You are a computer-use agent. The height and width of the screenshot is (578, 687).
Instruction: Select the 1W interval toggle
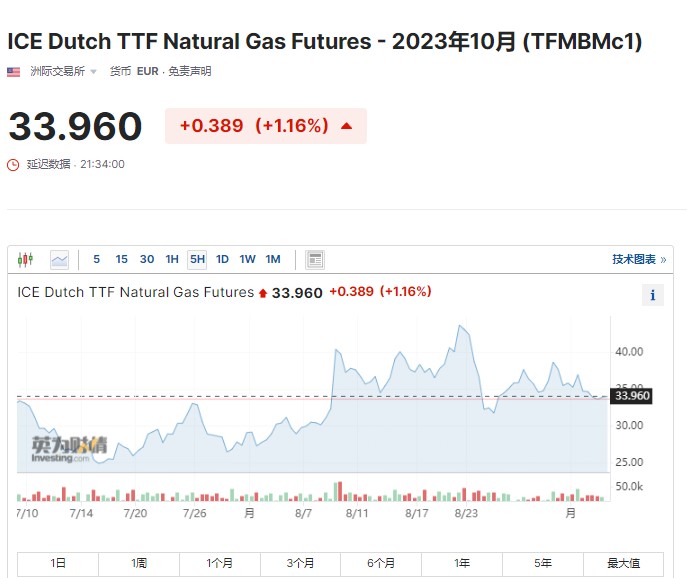pos(248,259)
